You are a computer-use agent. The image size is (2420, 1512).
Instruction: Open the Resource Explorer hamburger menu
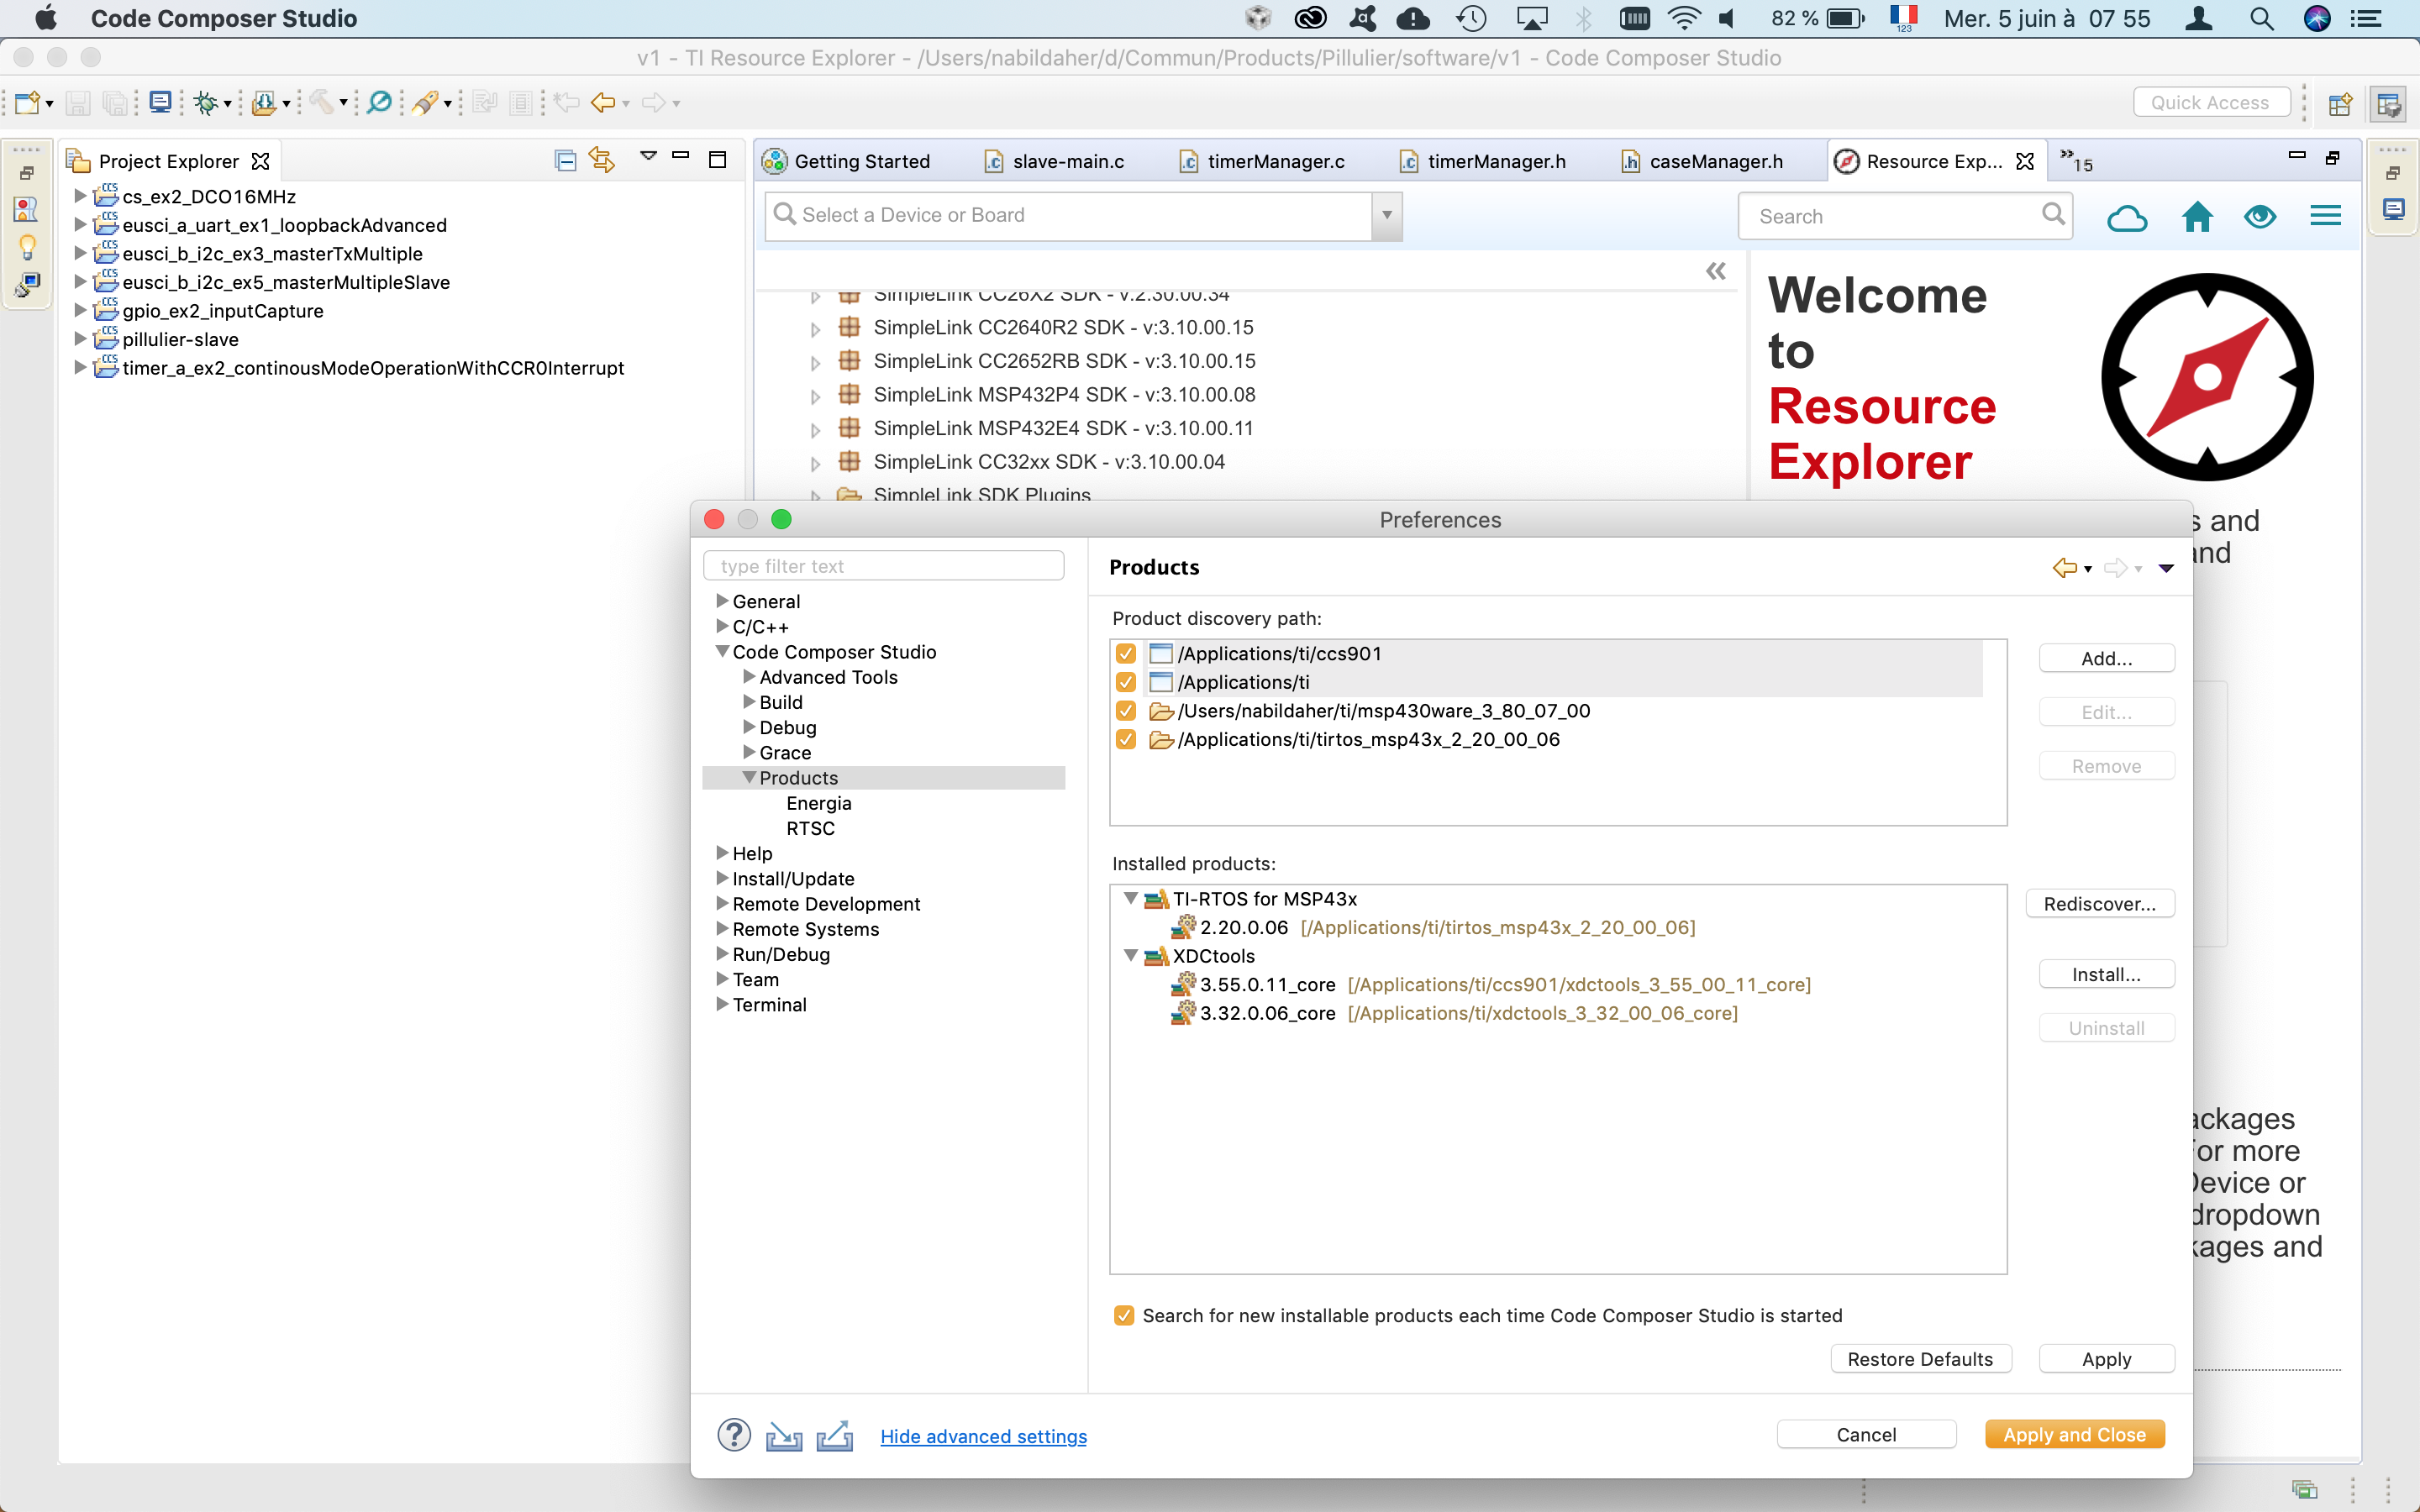(x=2325, y=216)
